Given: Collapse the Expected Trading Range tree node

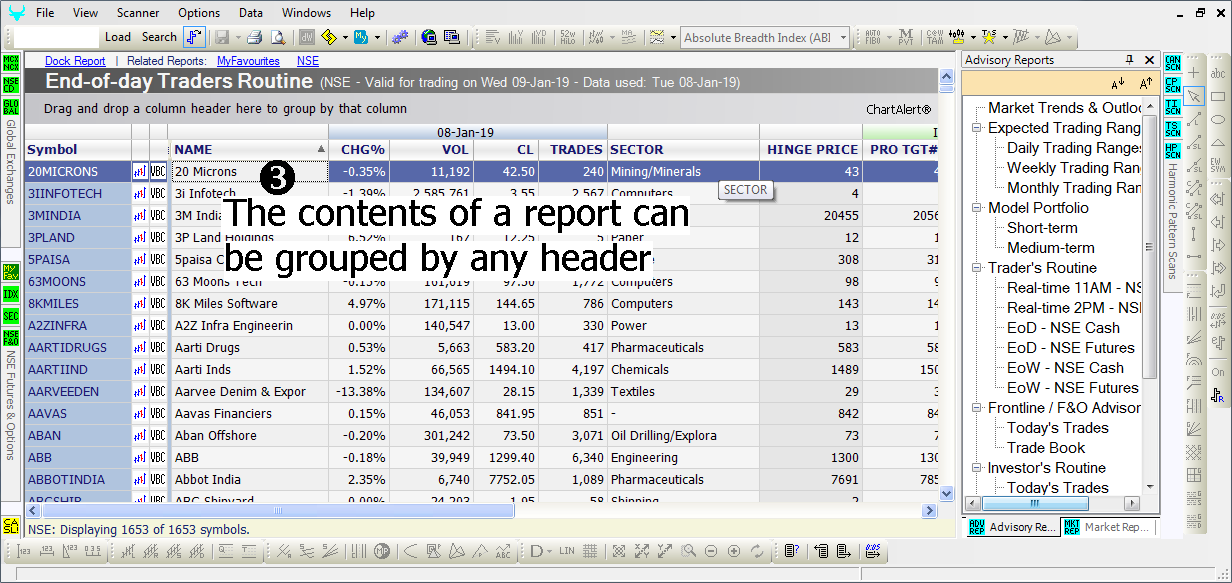Looking at the screenshot, I should [977, 128].
